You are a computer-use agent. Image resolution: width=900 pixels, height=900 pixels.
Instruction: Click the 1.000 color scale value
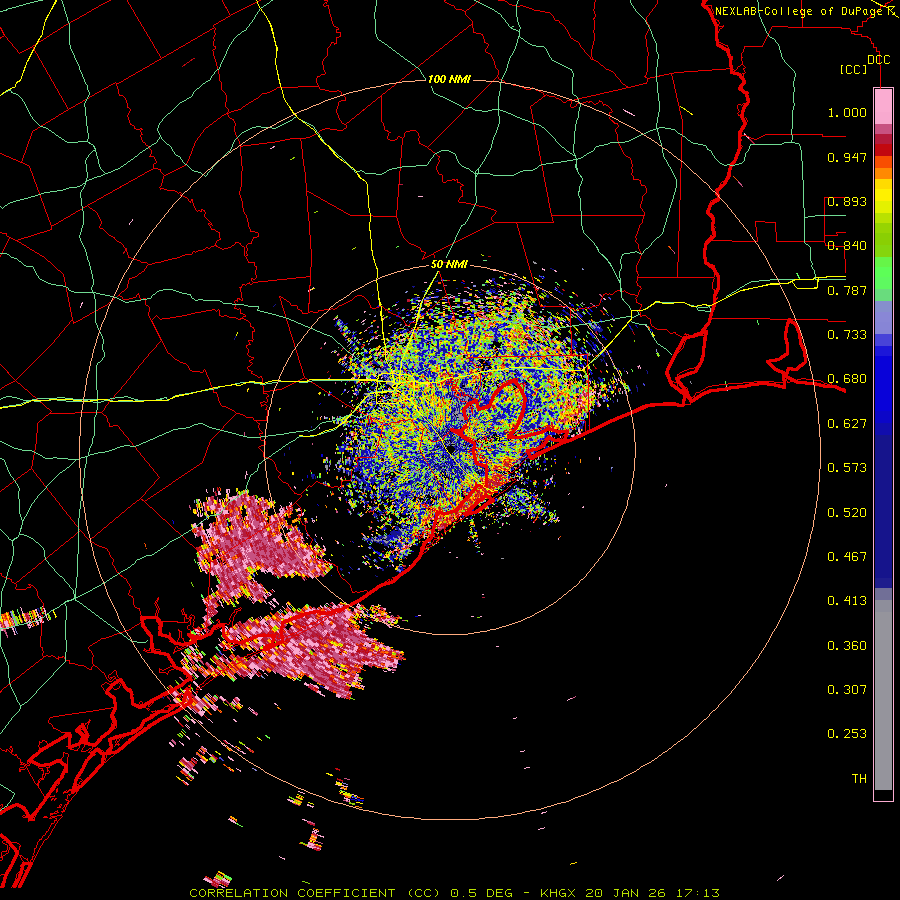coord(847,112)
